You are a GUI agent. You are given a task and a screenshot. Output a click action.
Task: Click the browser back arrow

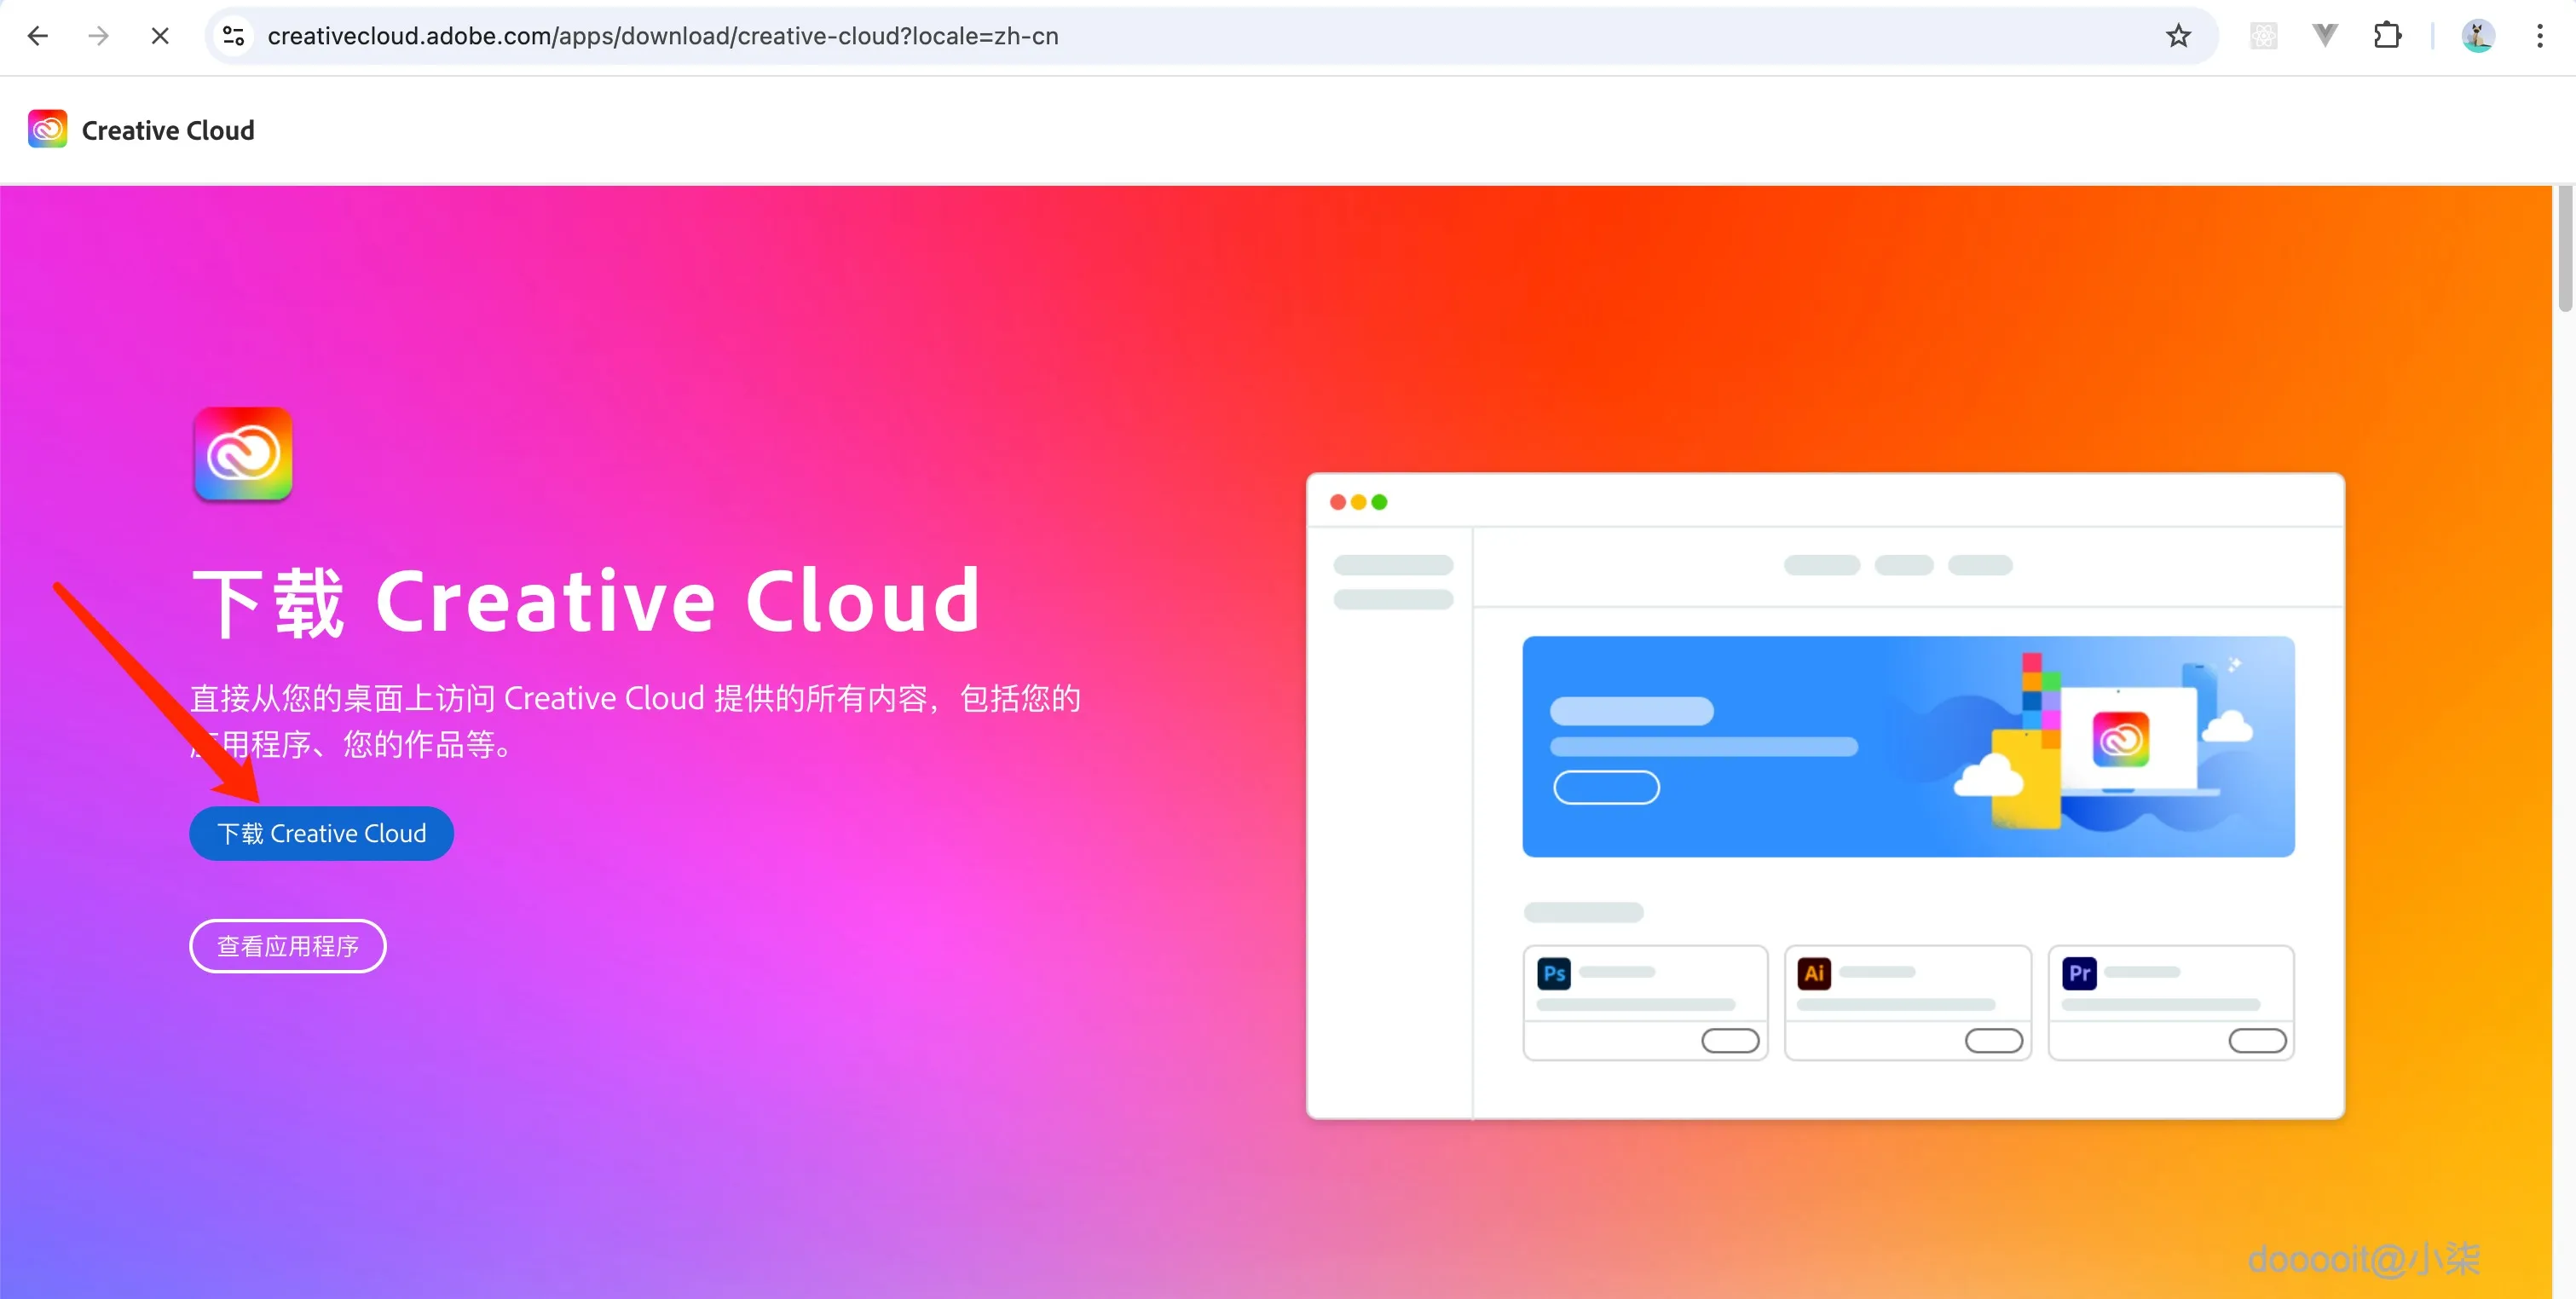point(38,36)
